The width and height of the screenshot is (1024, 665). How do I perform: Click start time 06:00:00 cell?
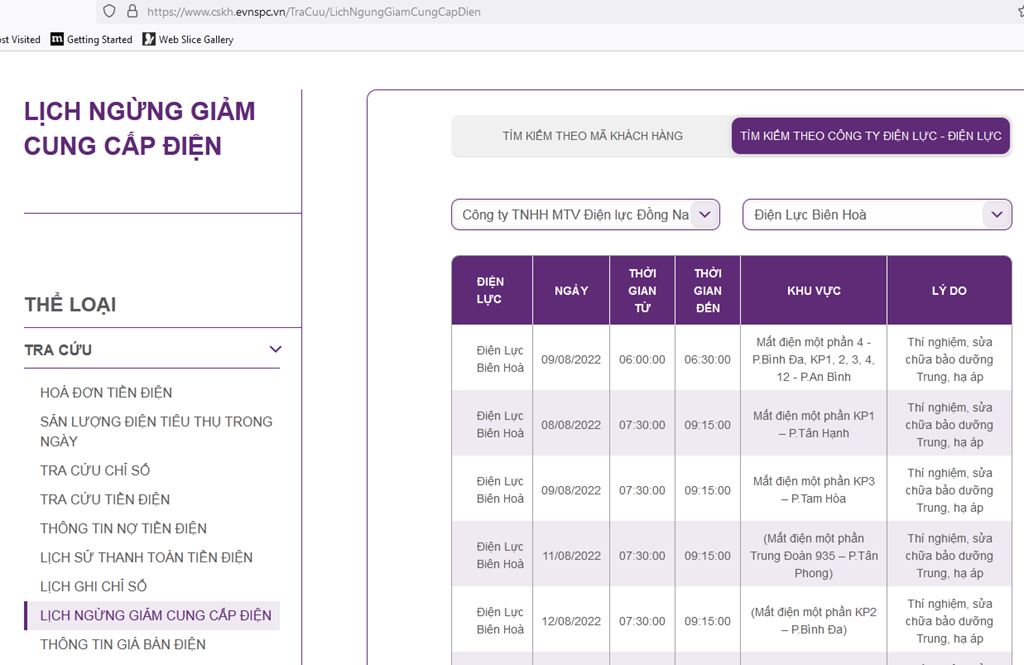coord(642,359)
